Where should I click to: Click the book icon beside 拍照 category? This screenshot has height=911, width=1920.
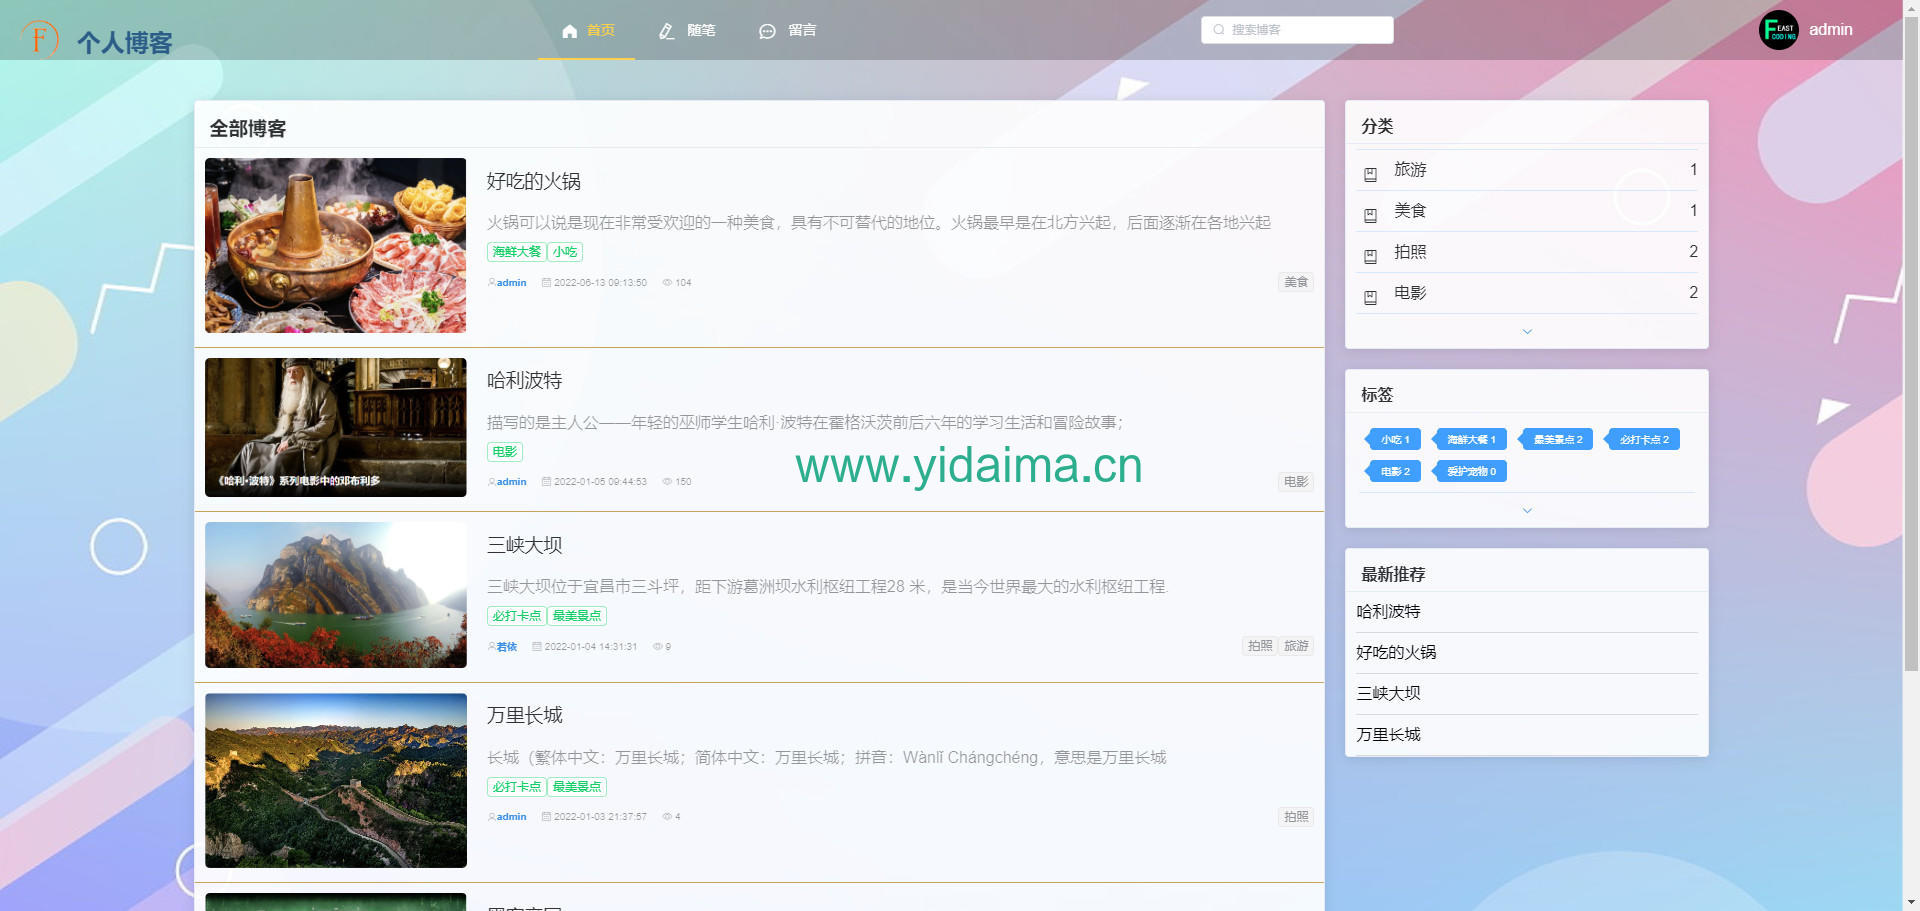click(1370, 256)
